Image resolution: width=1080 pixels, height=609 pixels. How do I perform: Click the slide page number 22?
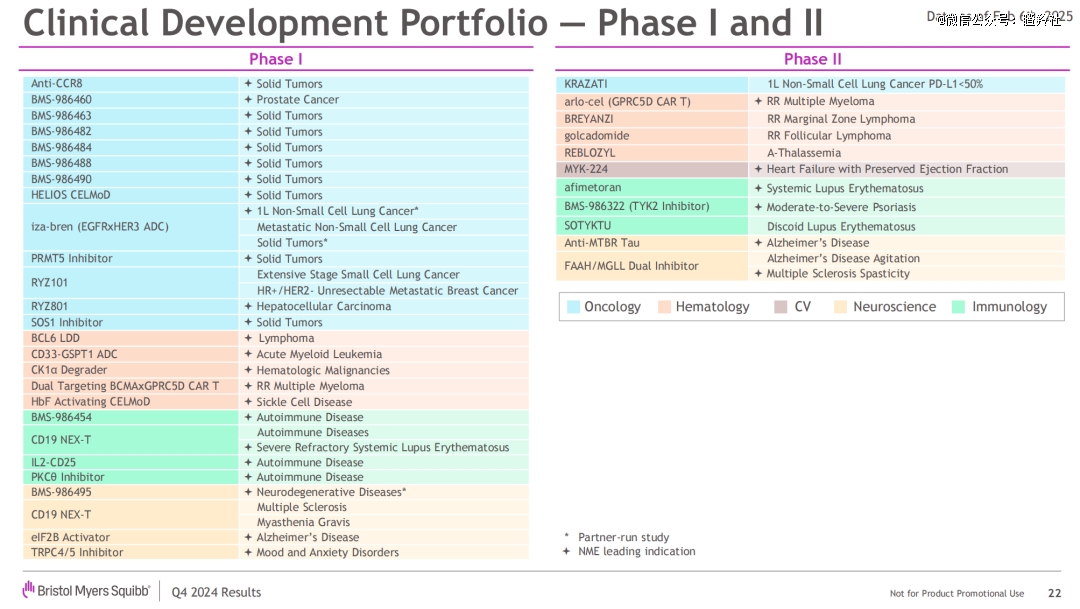click(x=1054, y=593)
